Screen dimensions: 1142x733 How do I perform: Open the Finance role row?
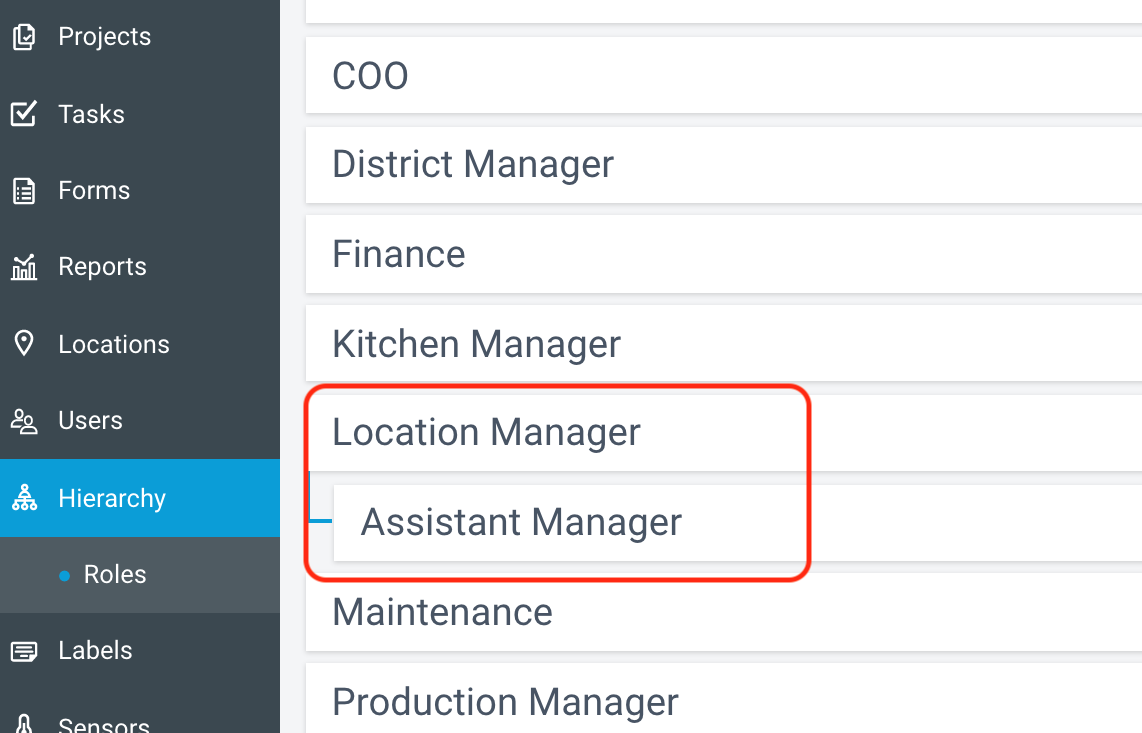pyautogui.click(x=724, y=254)
